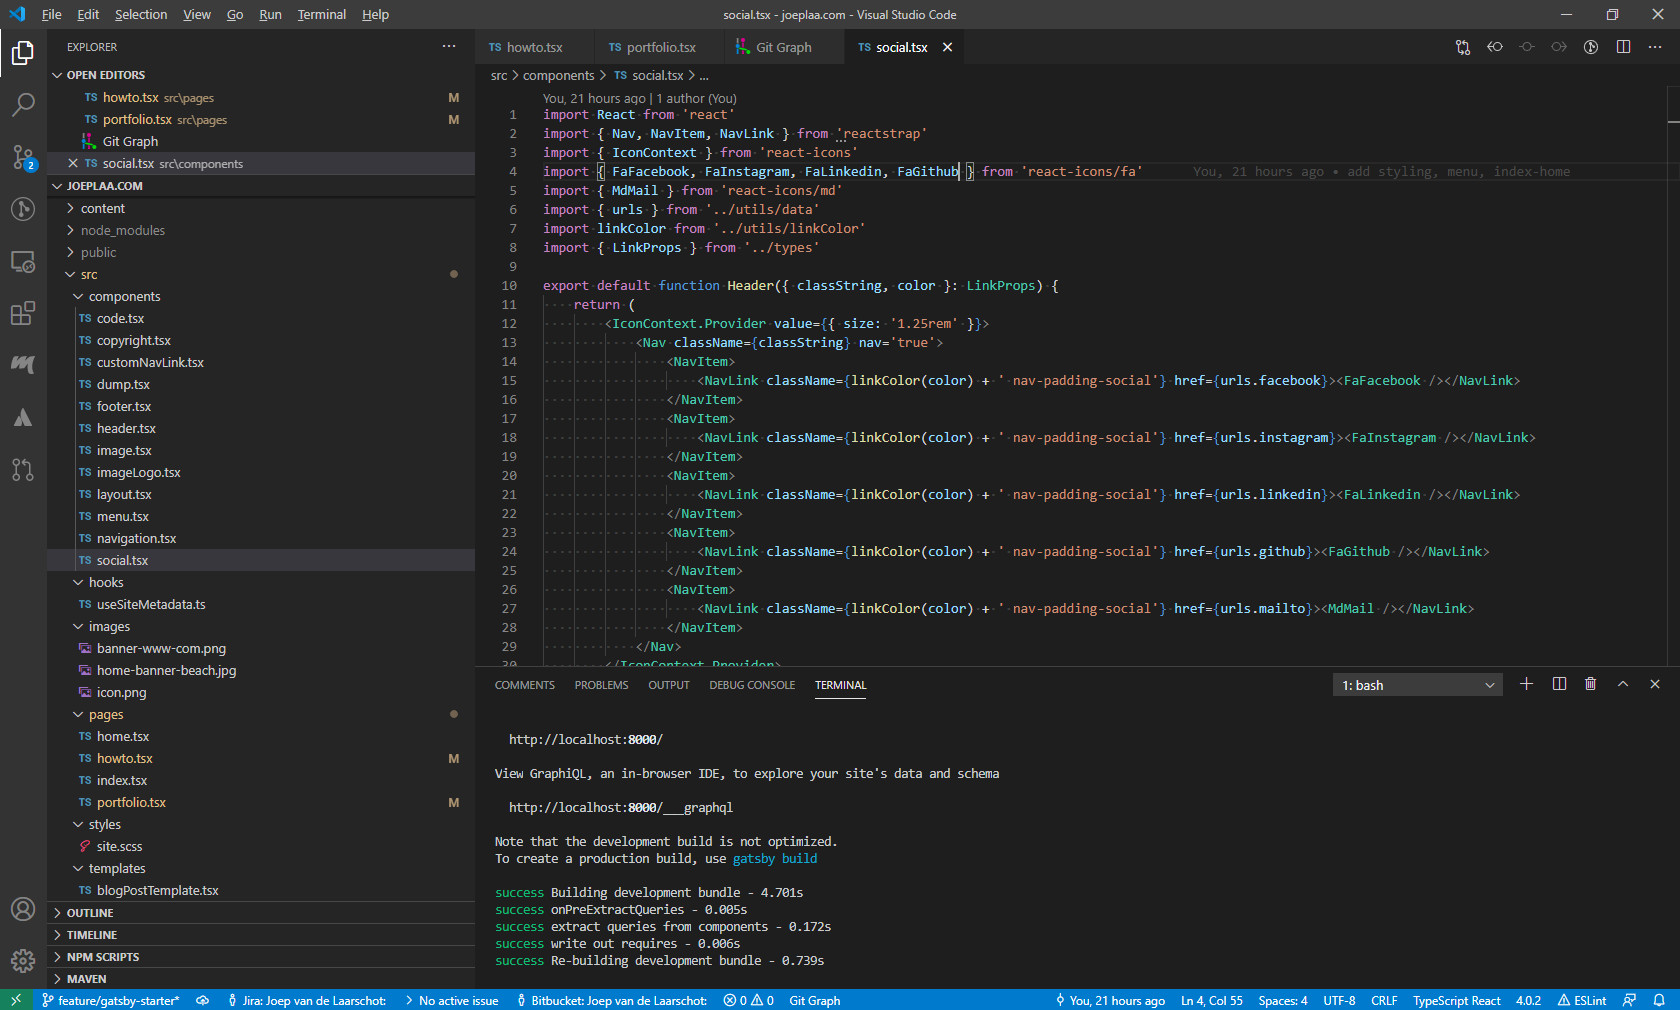1680x1010 pixels.
Task: Expand the OUTLINE section
Action: (90, 913)
